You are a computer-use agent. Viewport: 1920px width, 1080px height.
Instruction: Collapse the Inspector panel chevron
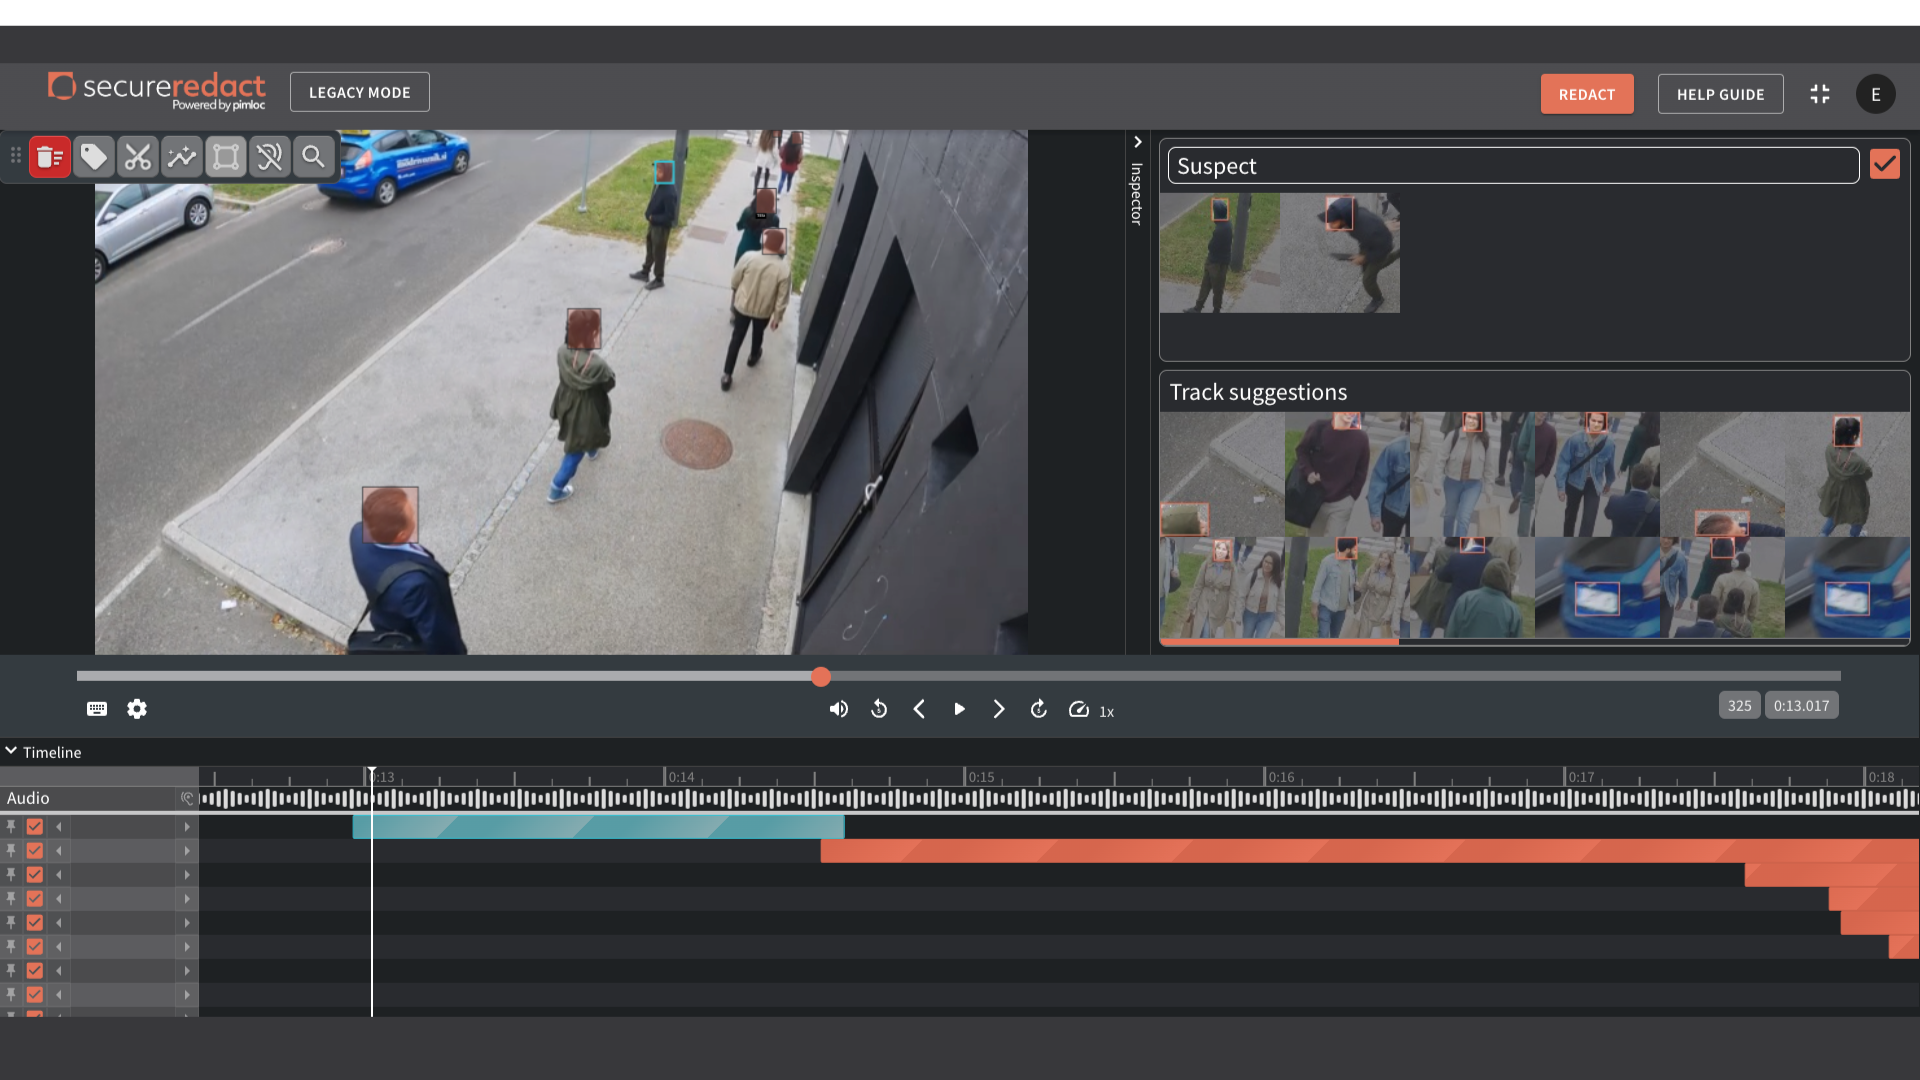(1137, 142)
